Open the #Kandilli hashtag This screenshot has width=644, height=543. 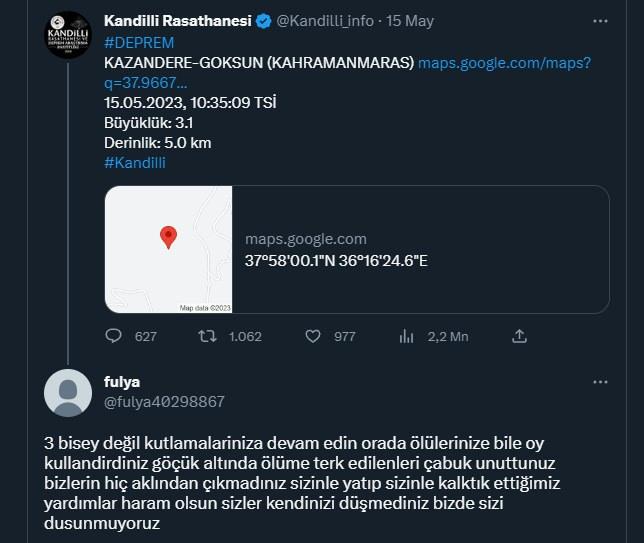[135, 163]
